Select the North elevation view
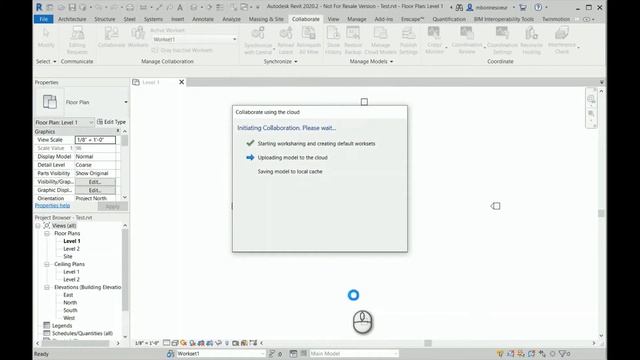This screenshot has height=360, width=640. click(70, 302)
